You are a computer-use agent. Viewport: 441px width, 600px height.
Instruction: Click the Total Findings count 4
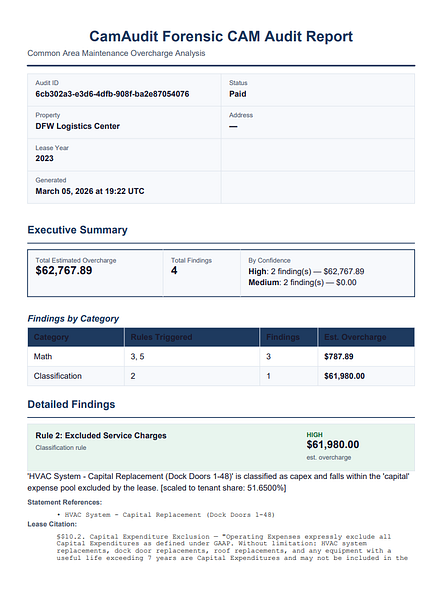coord(174,271)
